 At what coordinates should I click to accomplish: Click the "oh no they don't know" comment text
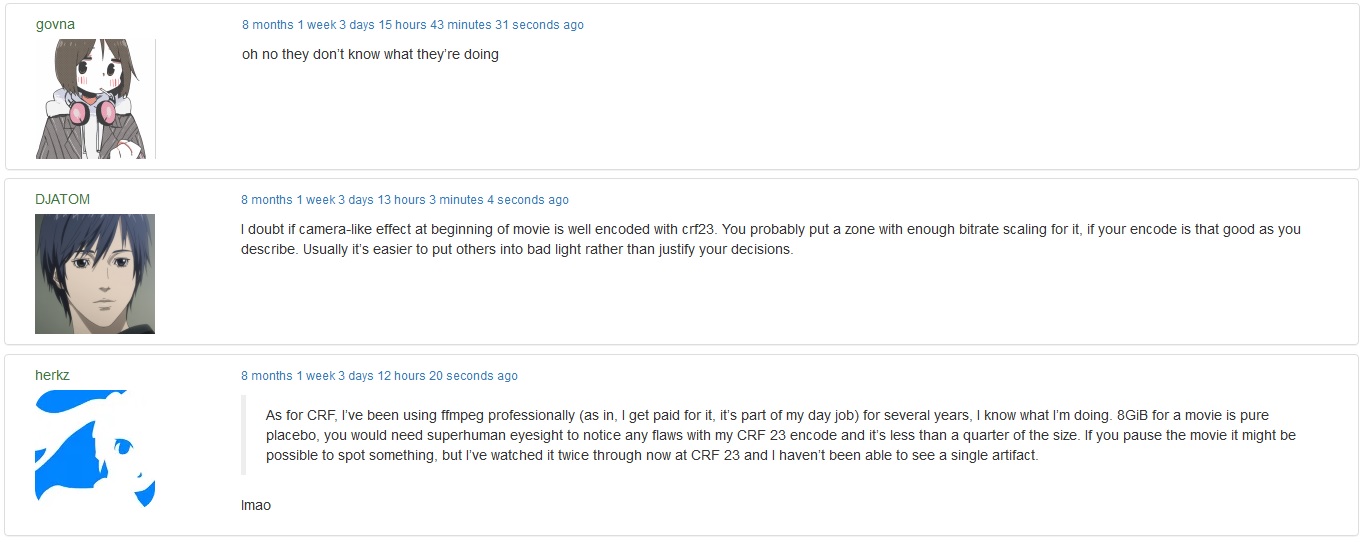[x=370, y=54]
